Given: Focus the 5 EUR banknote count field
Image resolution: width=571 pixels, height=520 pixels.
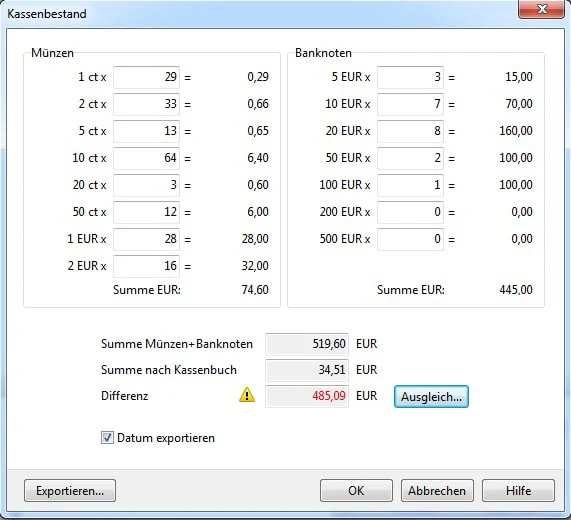Looking at the screenshot, I should 410,77.
